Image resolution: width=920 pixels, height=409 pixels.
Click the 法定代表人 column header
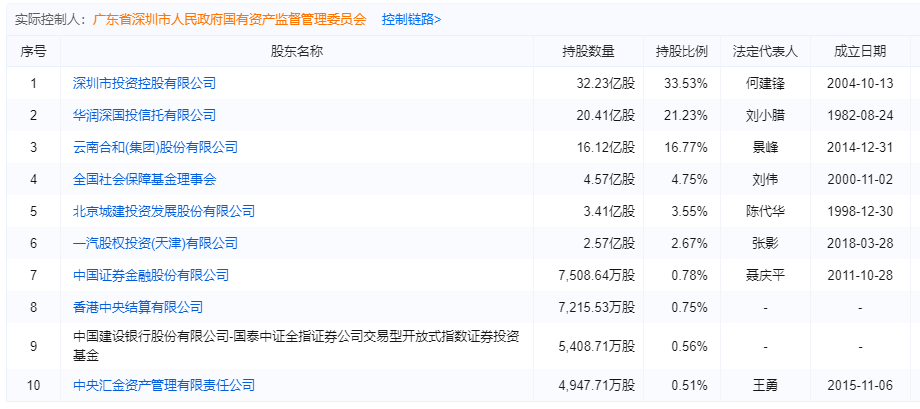(765, 51)
